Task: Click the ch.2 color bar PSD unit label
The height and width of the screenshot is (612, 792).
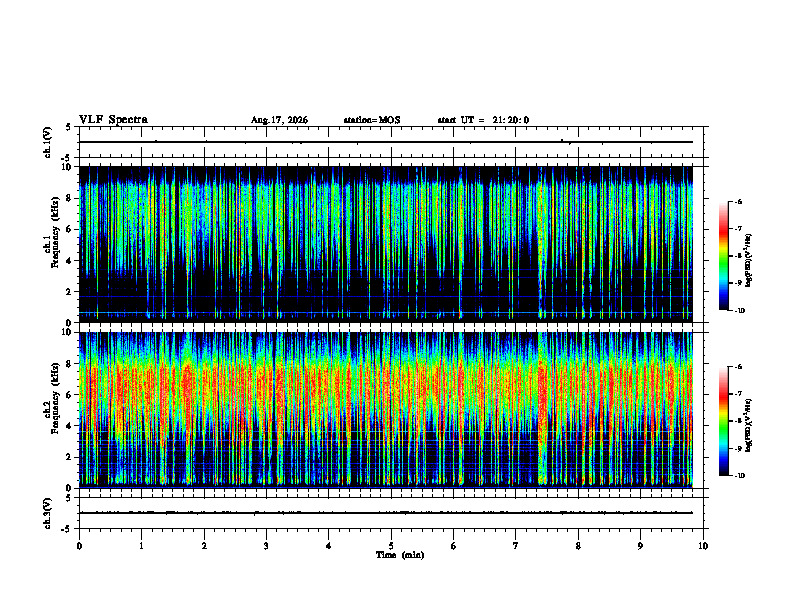Action: 749,425
